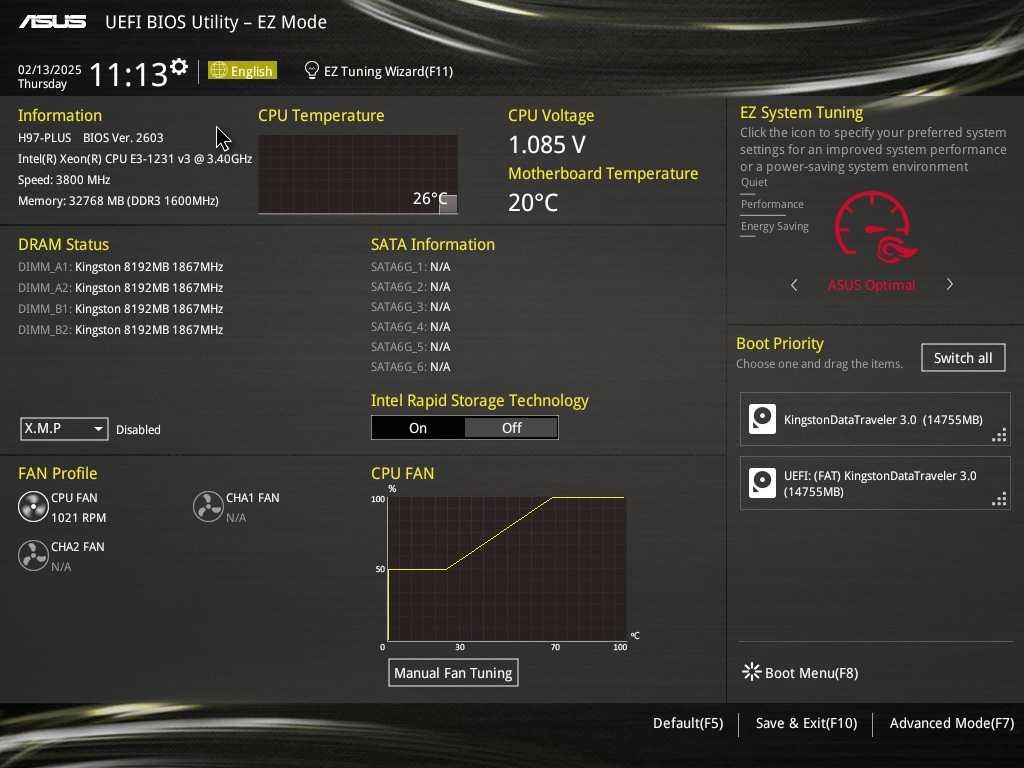
Task: Select the KingstonDataTraveler 3.0 (14755MB) boot item
Action: pos(875,419)
